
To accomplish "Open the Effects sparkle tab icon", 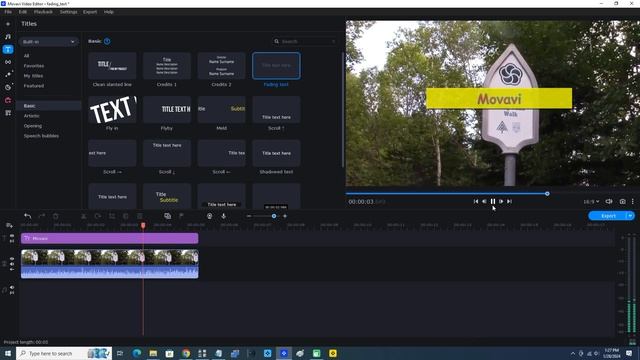I will 8,75.
